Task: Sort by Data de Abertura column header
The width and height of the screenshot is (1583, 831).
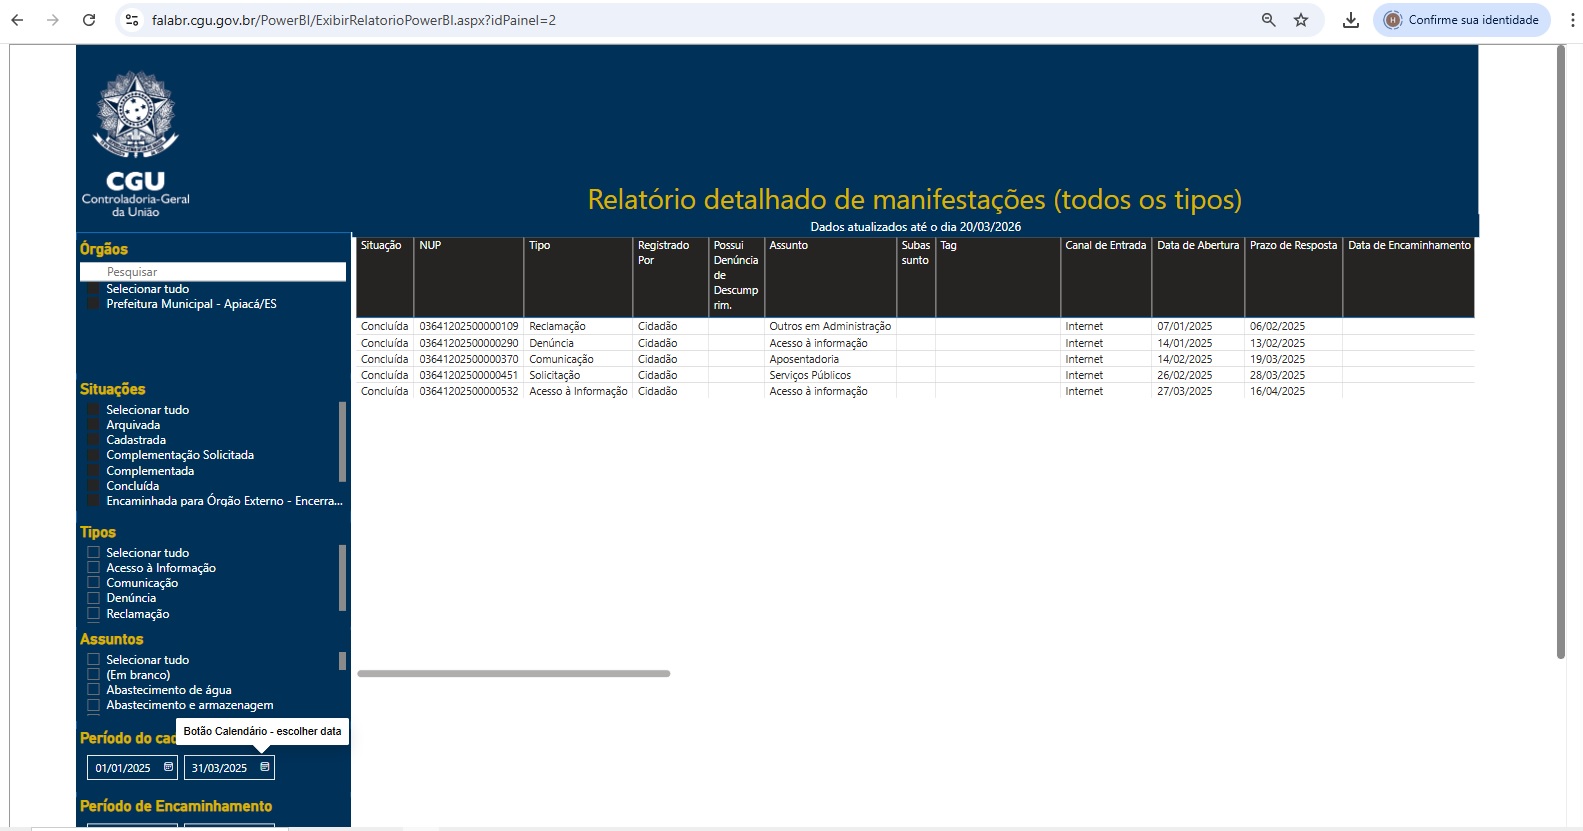Action: tap(1198, 277)
